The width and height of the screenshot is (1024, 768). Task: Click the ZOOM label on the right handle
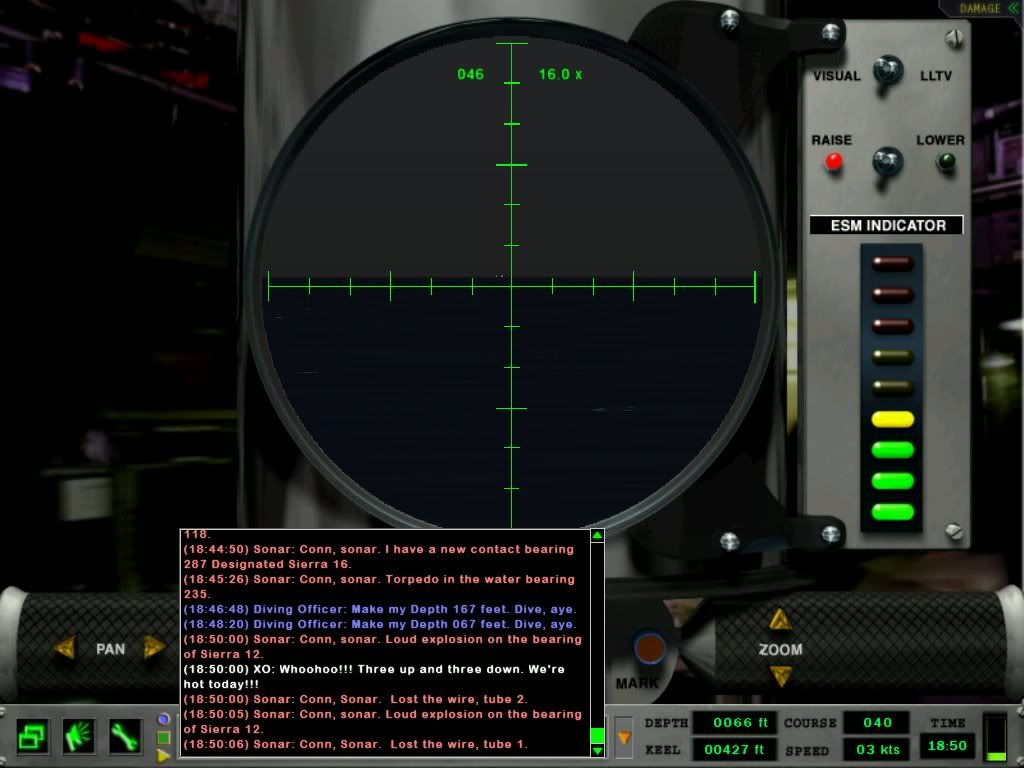(x=780, y=649)
